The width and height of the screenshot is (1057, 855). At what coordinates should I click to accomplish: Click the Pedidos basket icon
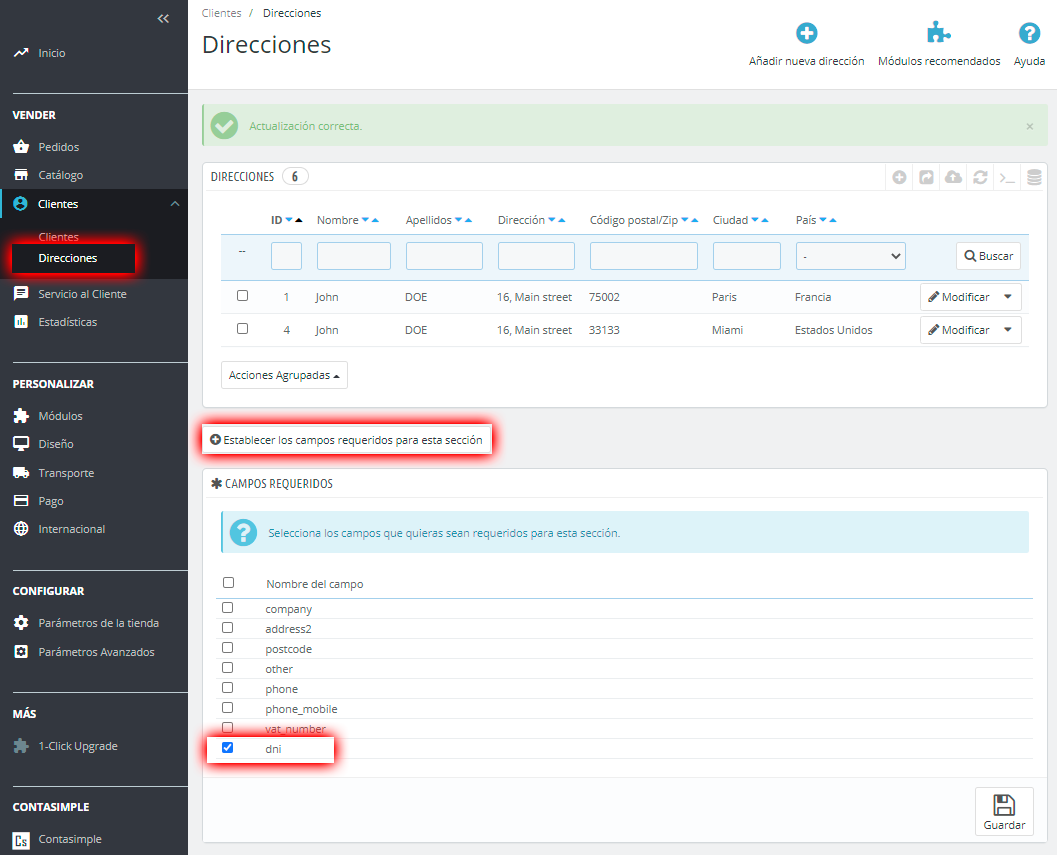pyautogui.click(x=21, y=146)
